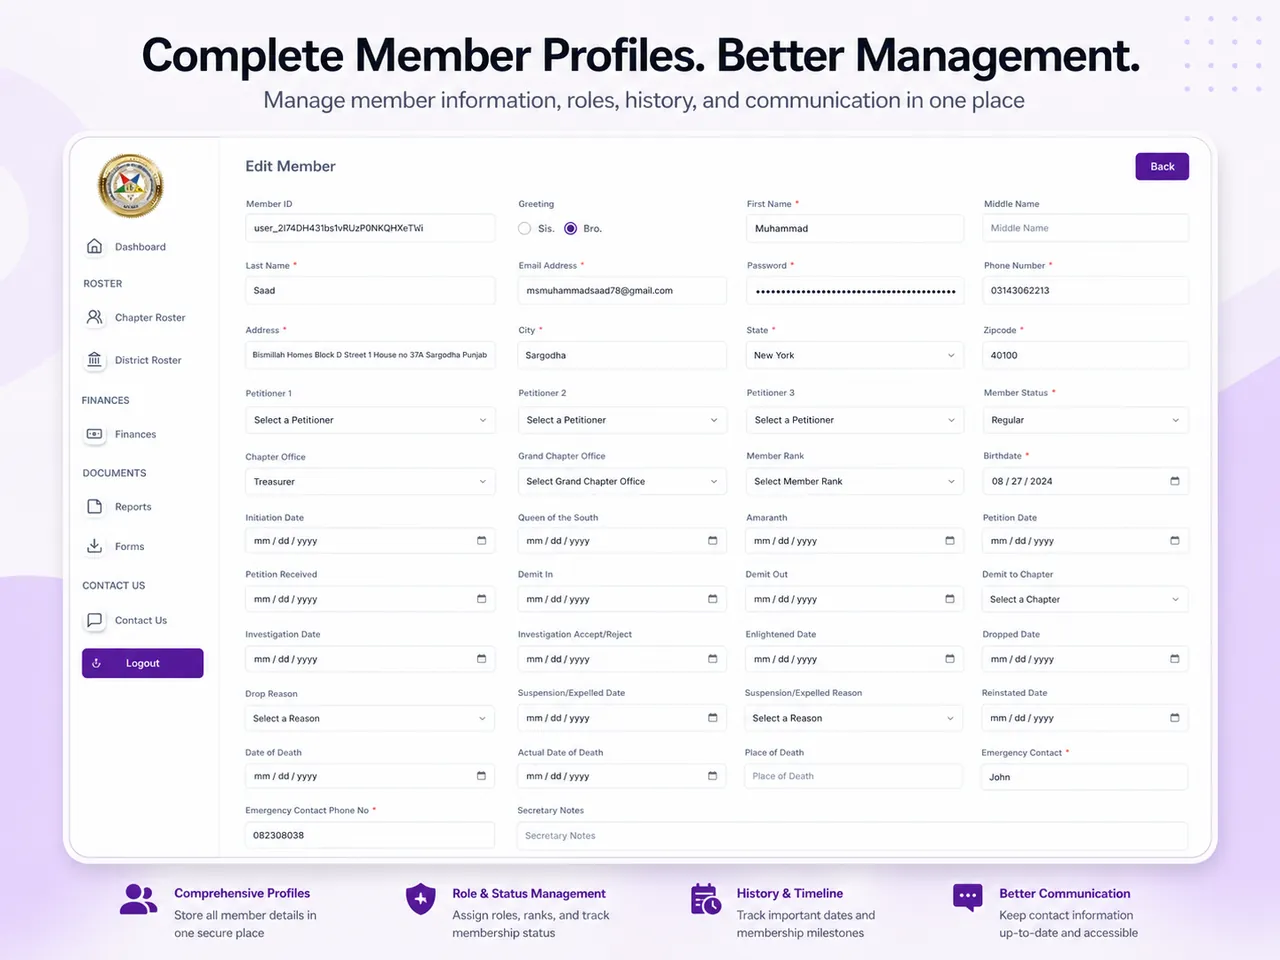Image resolution: width=1280 pixels, height=960 pixels.
Task: Click the Email Address field
Action: pyautogui.click(x=622, y=290)
